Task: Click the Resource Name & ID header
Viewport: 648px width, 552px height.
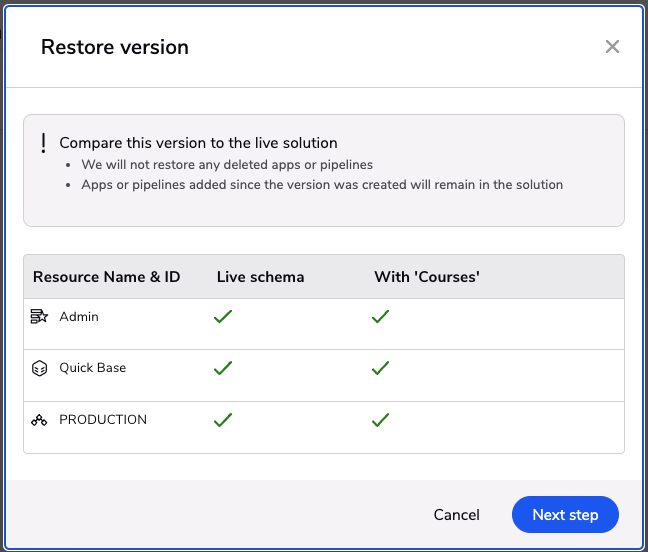Action: tap(107, 276)
